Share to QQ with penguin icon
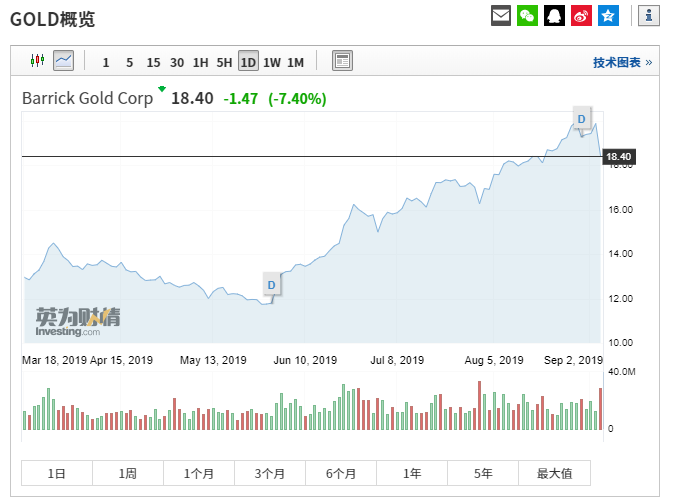Viewport: 674px width, 502px height. 555,16
